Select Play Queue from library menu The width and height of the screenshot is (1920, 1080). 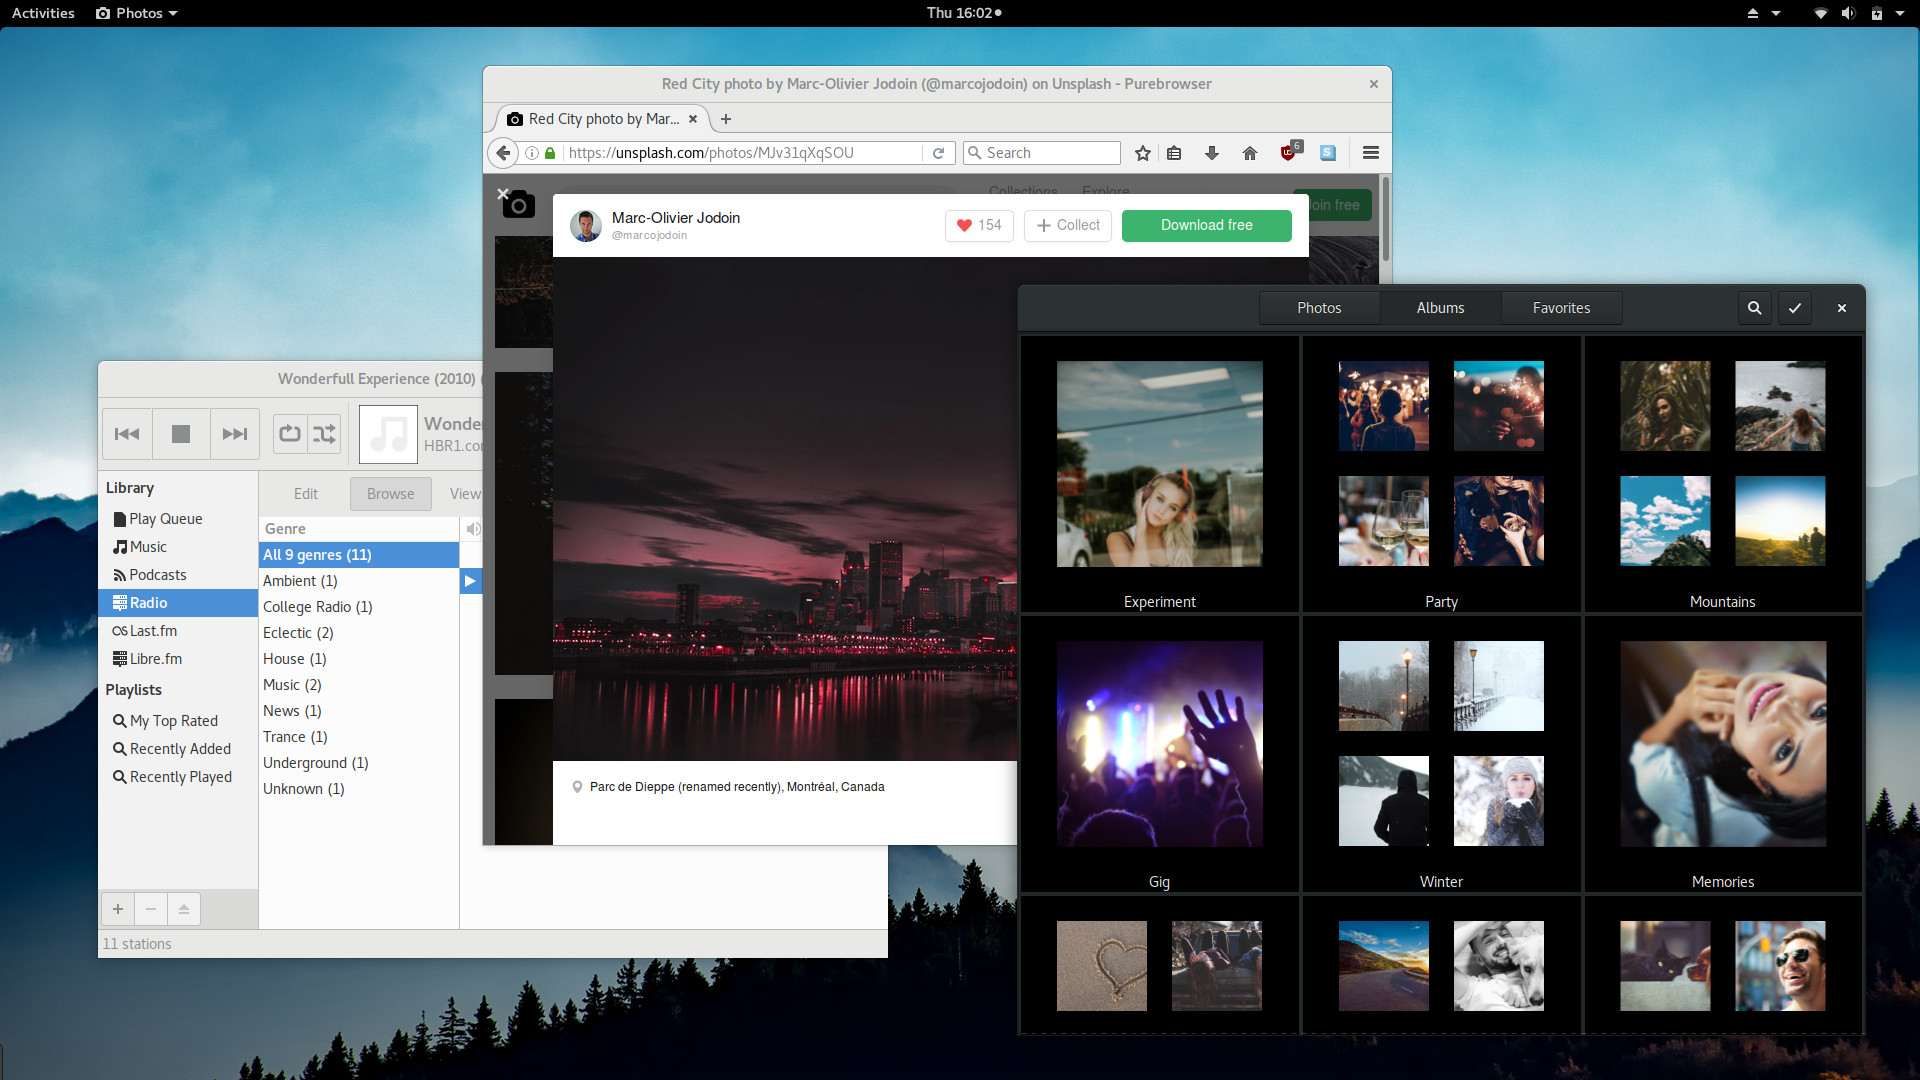pos(165,517)
